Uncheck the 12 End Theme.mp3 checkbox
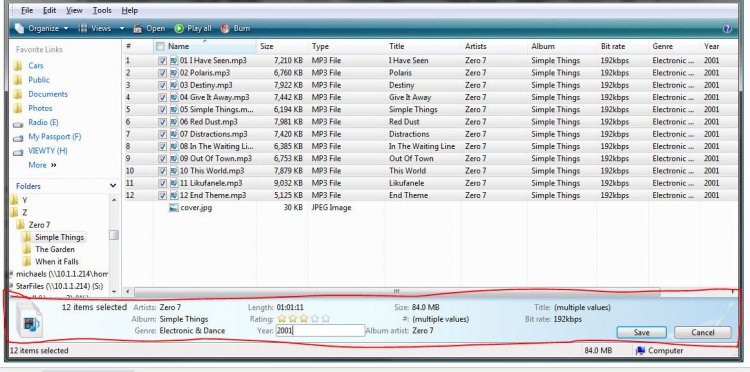The image size is (750, 372). click(162, 196)
